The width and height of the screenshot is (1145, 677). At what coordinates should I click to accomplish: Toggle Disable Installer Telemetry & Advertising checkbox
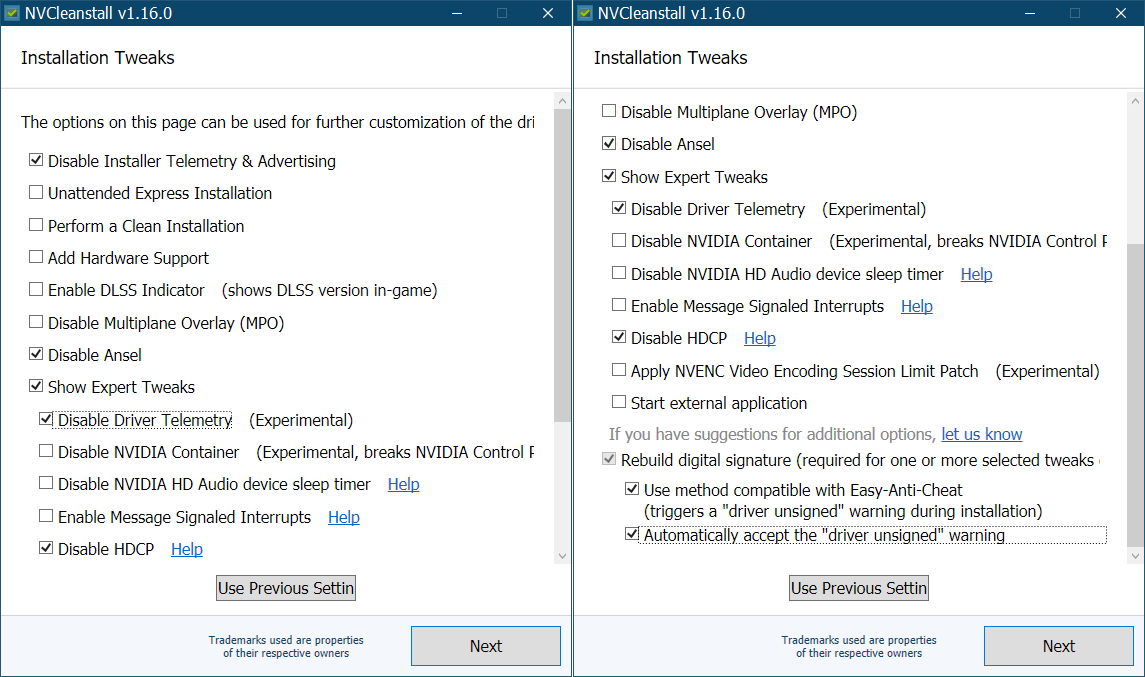point(36,160)
